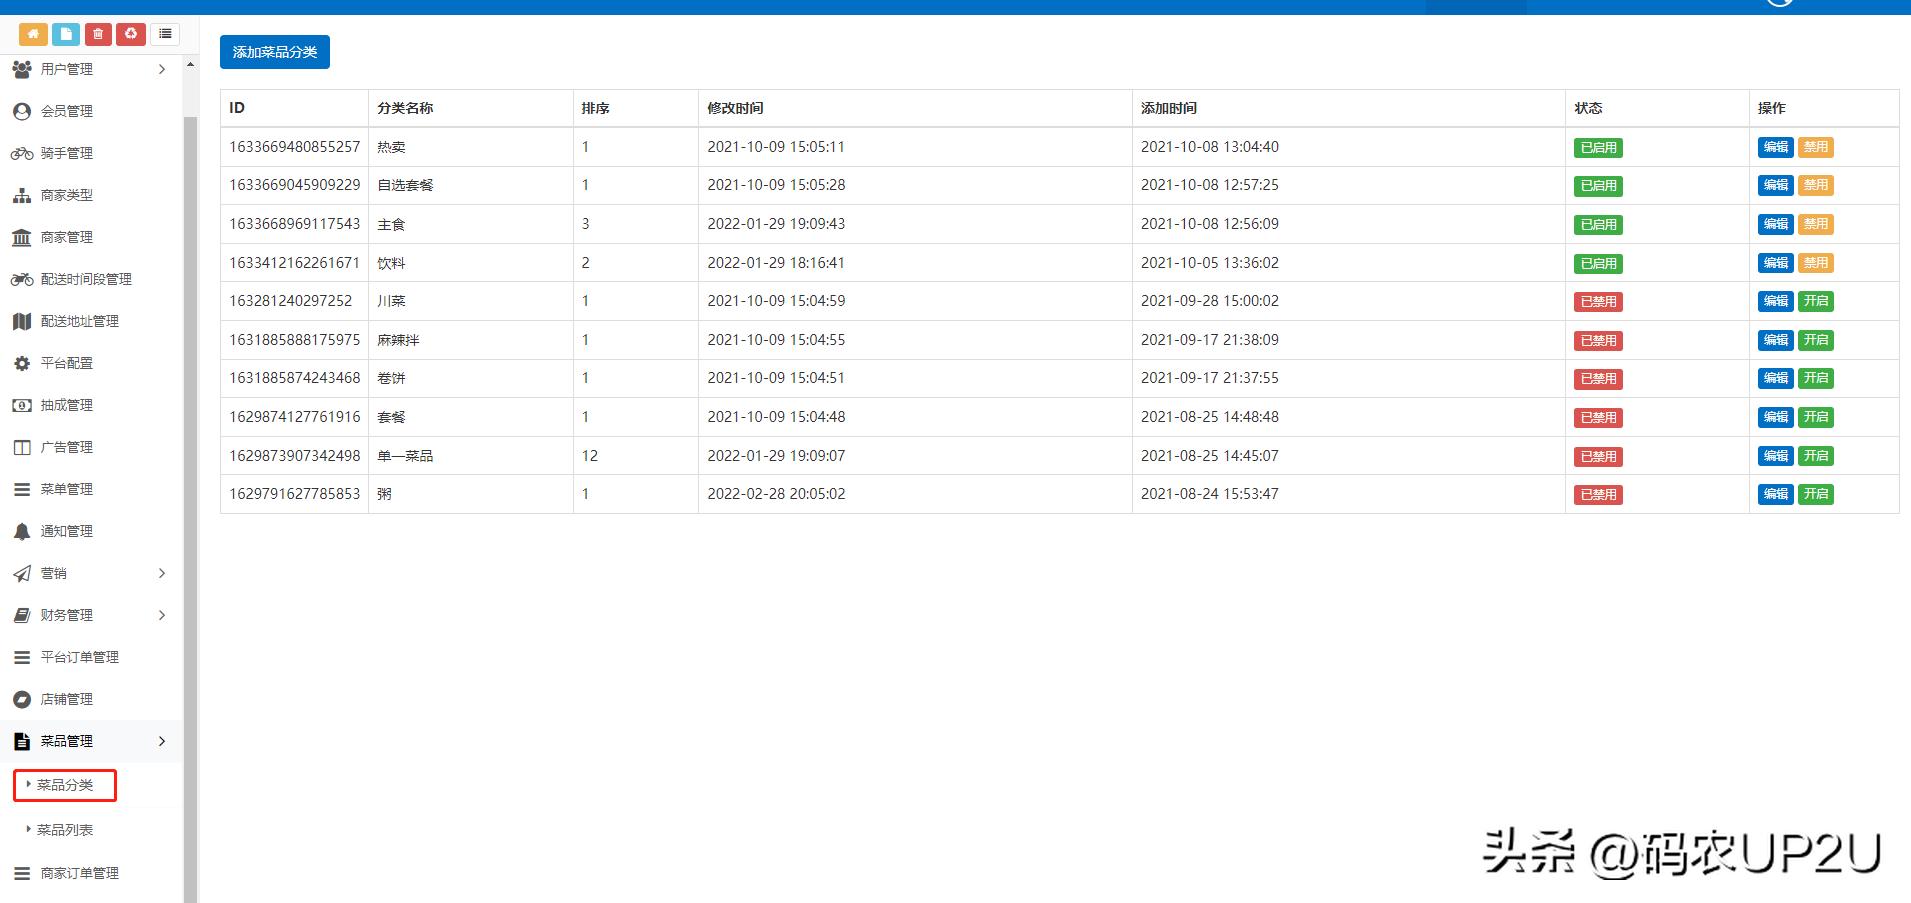Open 配送时间段管理 via its motorcycle icon
Screen dimensions: 1911x903
(22, 279)
